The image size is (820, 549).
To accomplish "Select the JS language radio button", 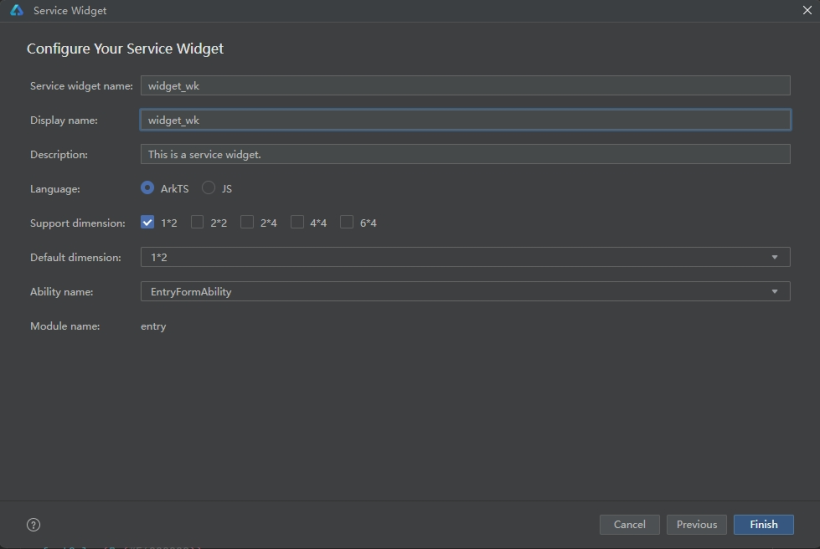I will coord(209,188).
